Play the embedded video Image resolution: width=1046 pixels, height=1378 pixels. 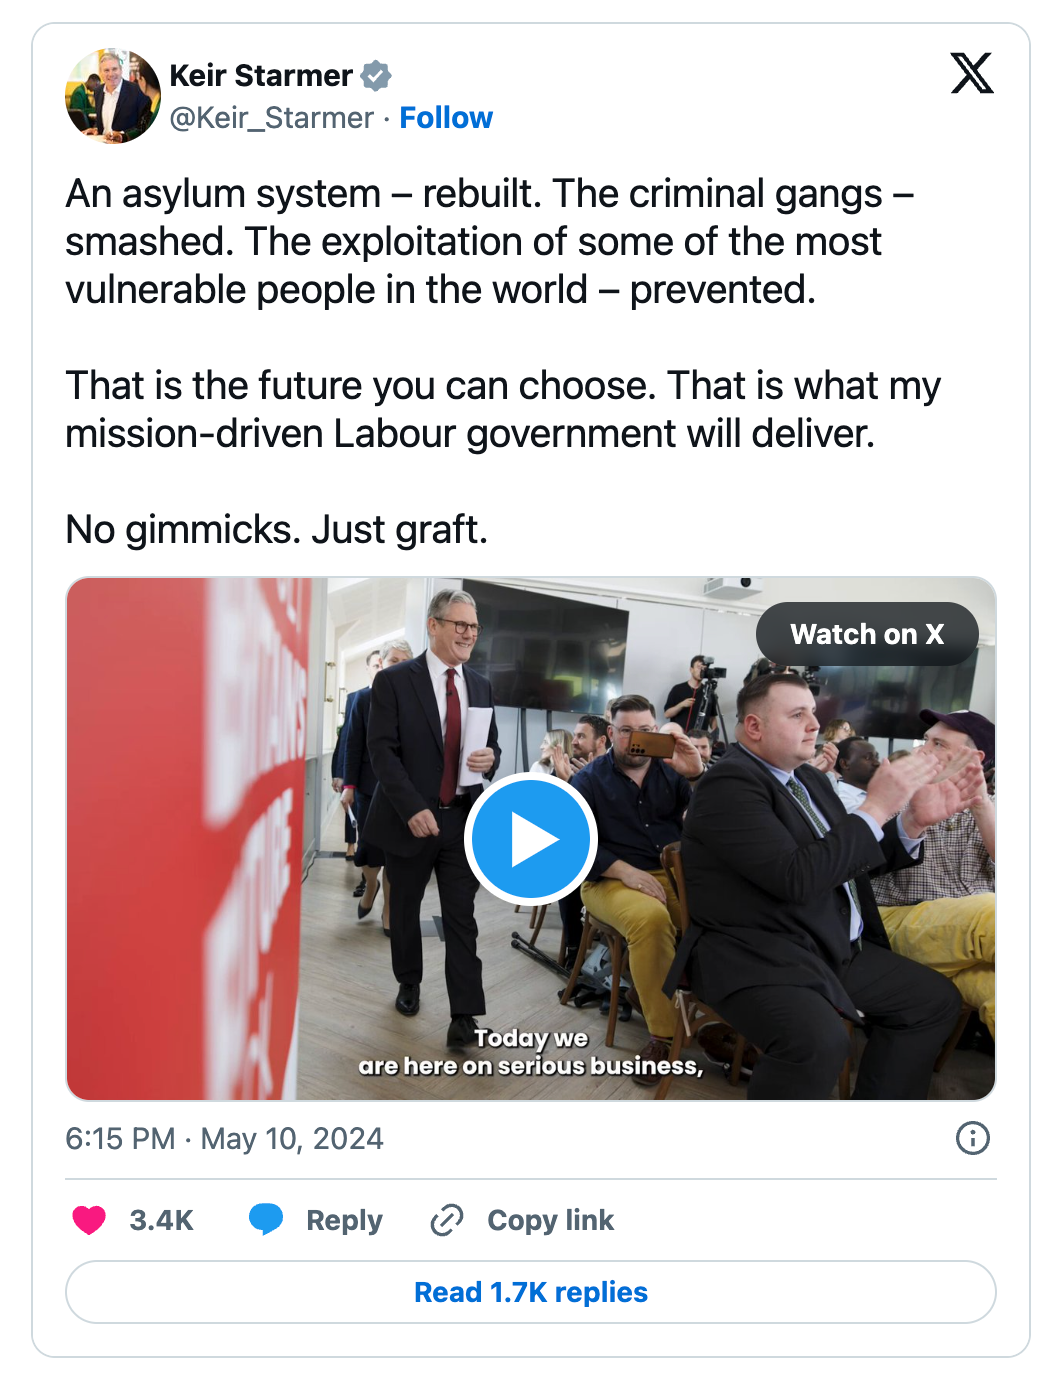click(531, 840)
